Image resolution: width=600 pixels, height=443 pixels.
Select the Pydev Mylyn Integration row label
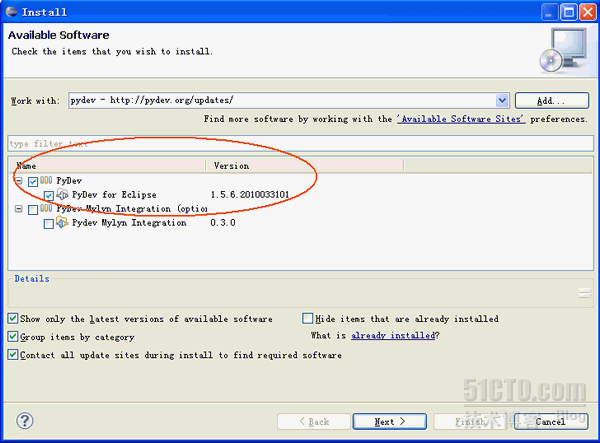pyautogui.click(x=129, y=223)
